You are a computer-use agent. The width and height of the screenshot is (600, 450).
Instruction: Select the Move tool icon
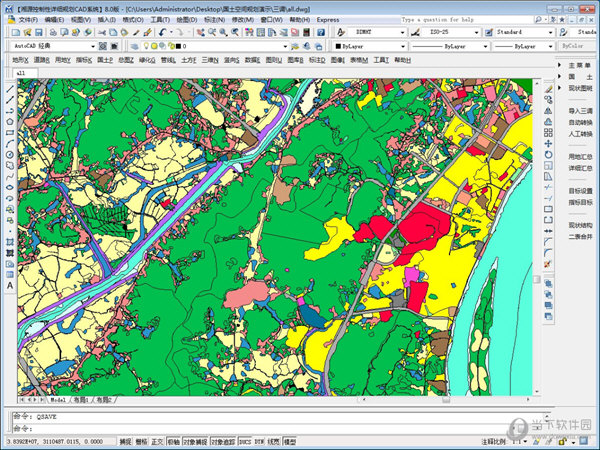click(548, 143)
